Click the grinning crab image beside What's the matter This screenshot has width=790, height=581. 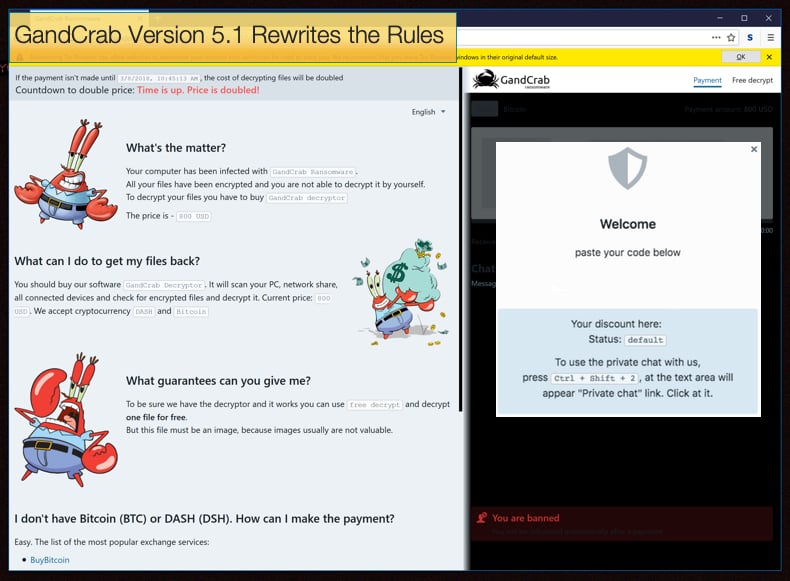[65, 174]
